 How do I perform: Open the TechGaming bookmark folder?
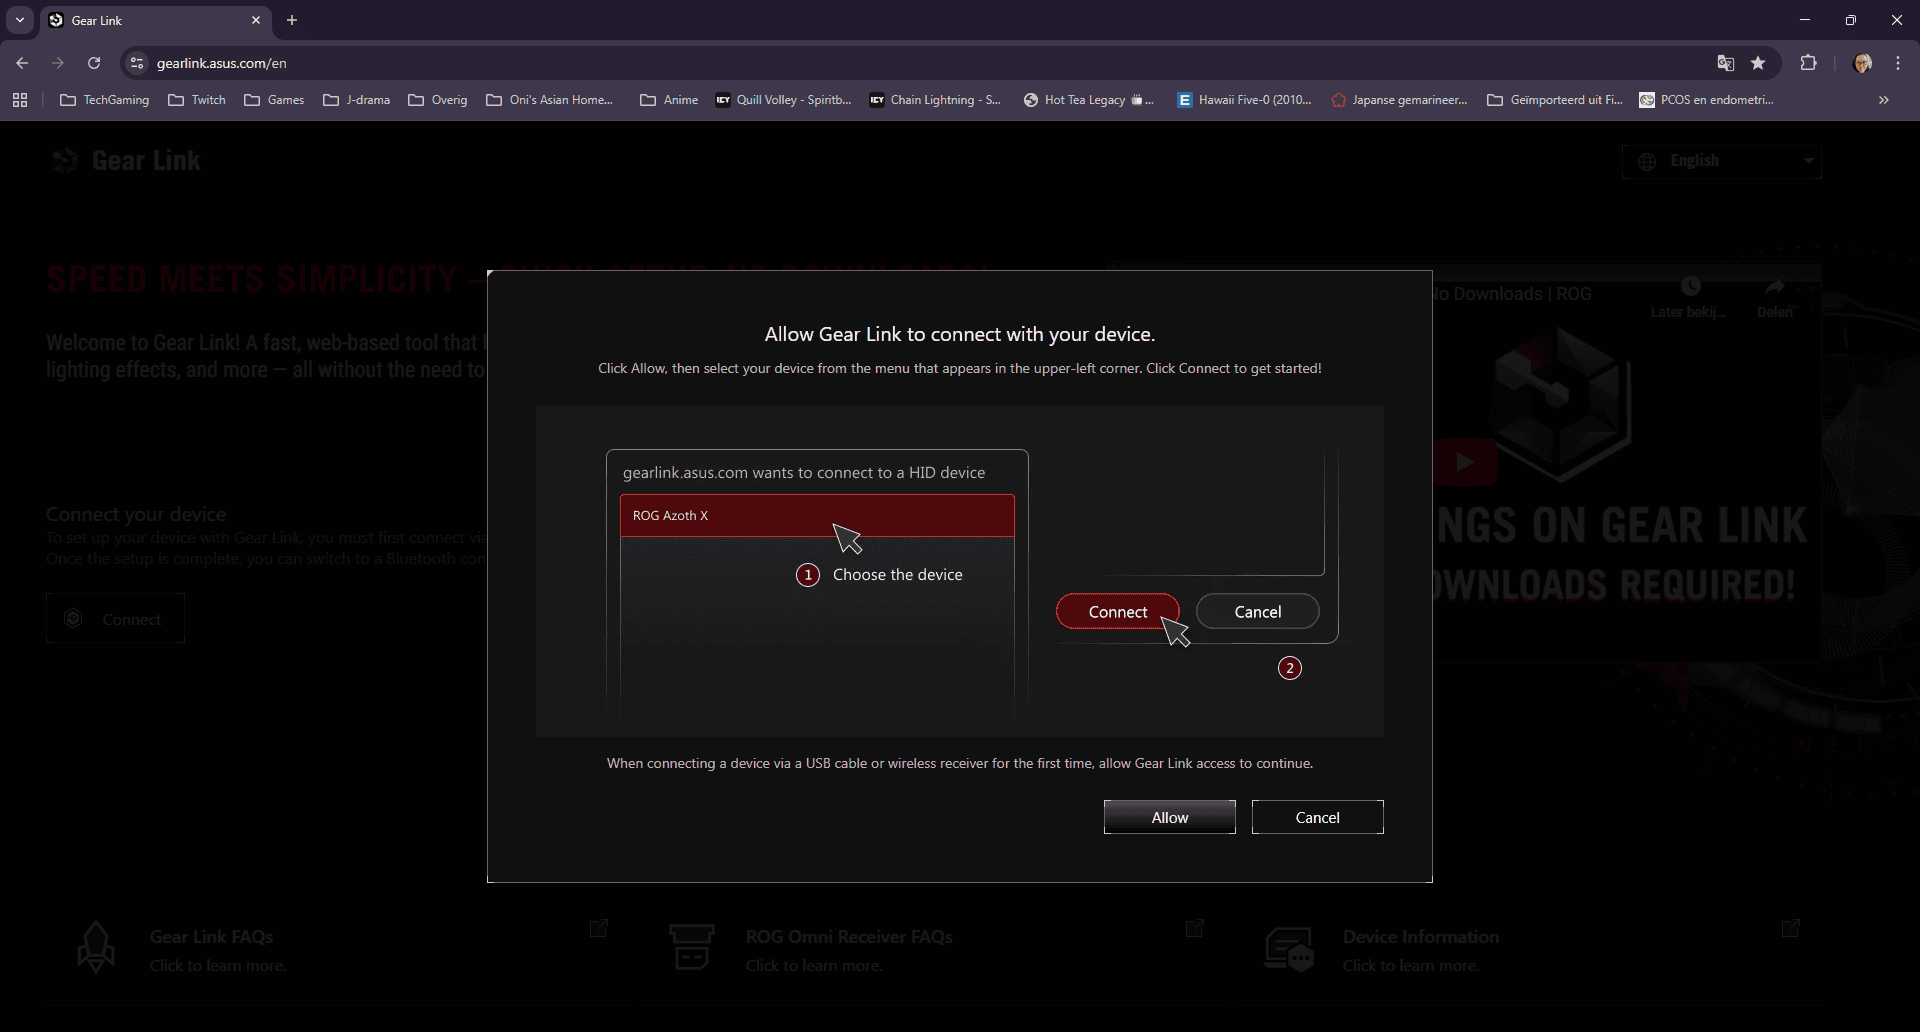tap(105, 100)
